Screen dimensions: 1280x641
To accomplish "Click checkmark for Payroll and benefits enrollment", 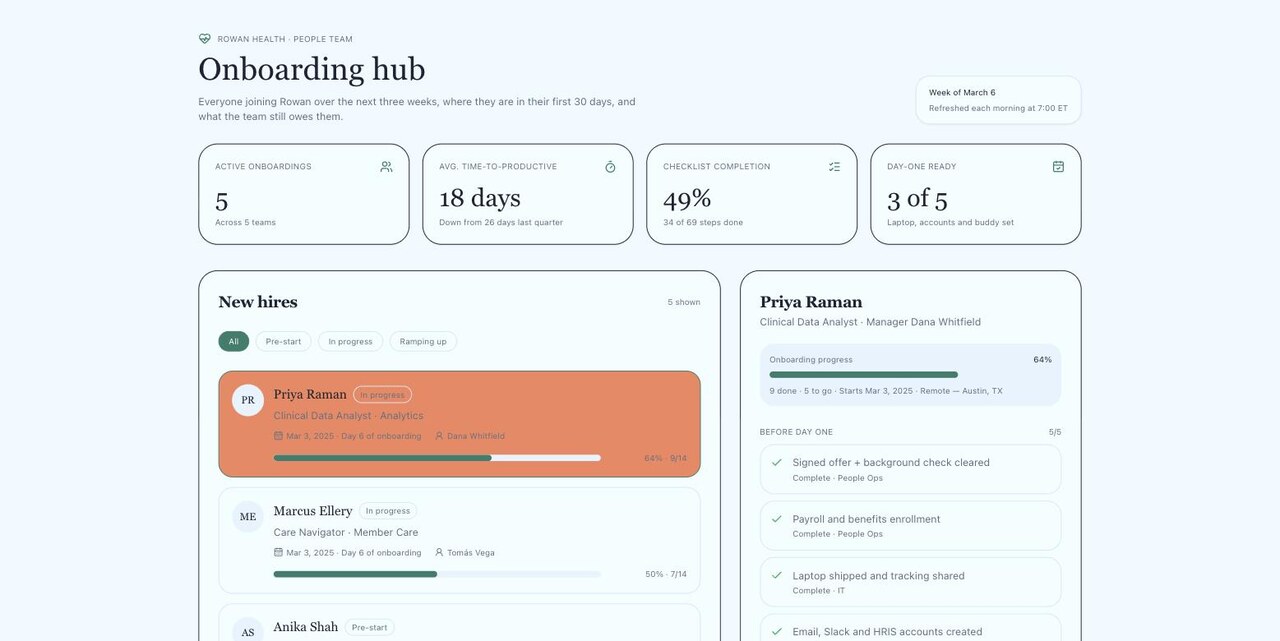I will (776, 519).
